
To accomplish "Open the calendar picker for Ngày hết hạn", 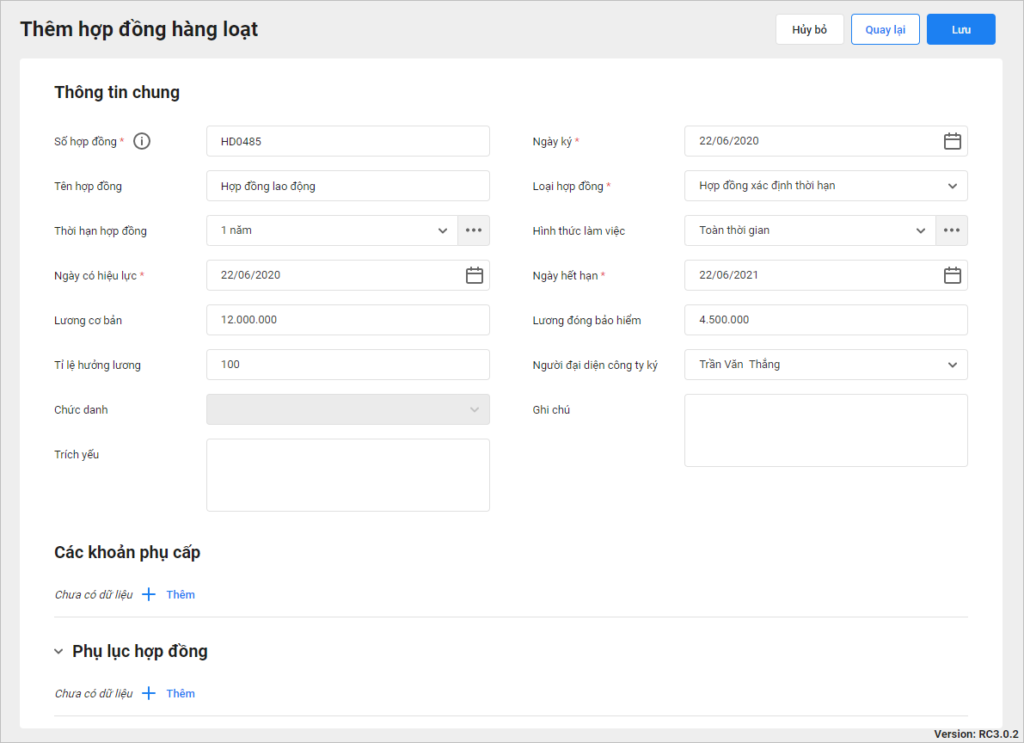I will (952, 275).
